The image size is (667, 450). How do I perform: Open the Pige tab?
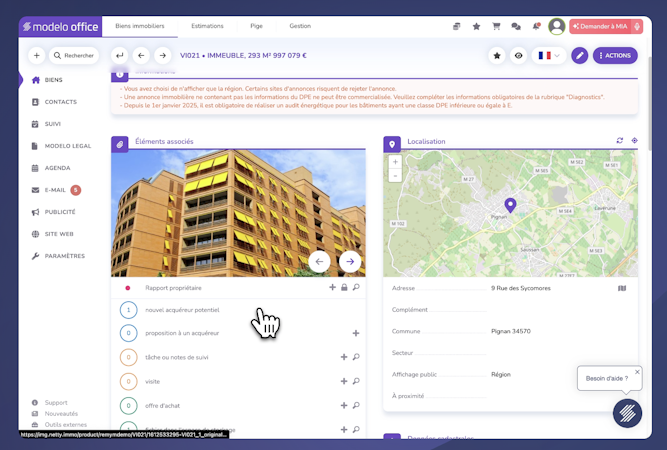coord(257,26)
